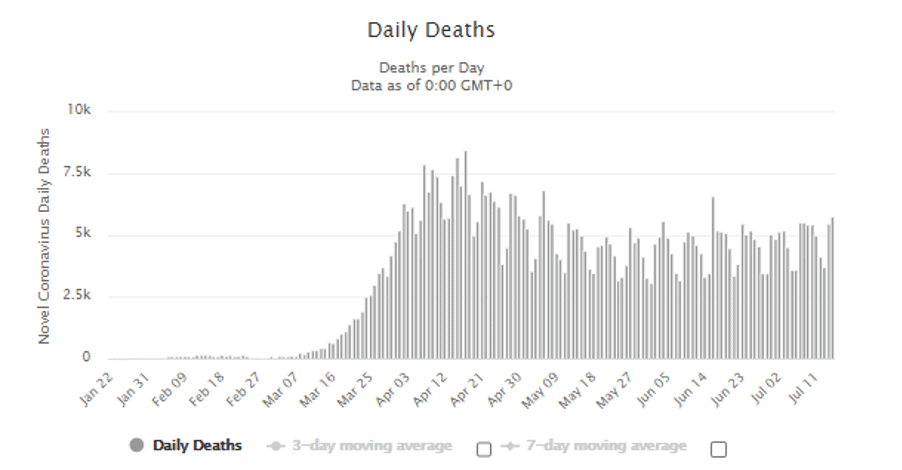Viewport: 902px width, 470px height.
Task: Click the Deaths per Day subtitle
Action: [431, 68]
